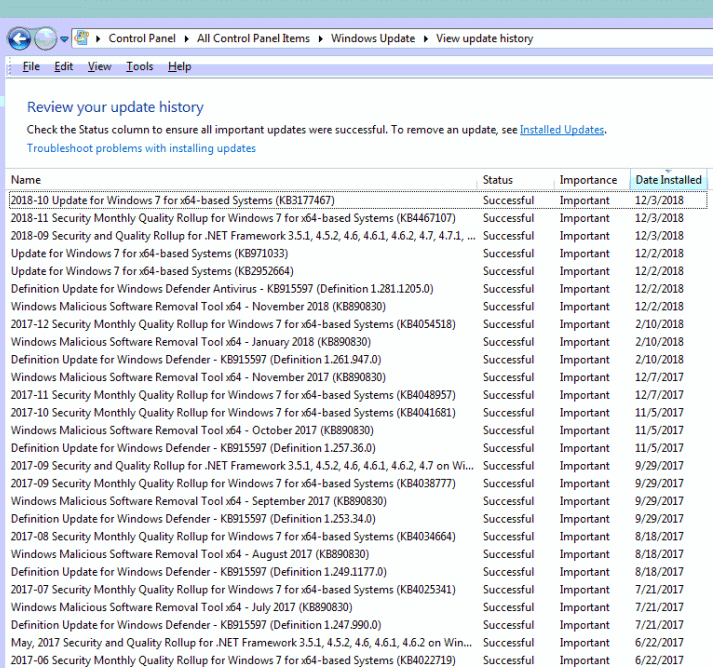Expand the arrow after Windows Update breadcrumb
The width and height of the screenshot is (713, 668).
pos(426,39)
